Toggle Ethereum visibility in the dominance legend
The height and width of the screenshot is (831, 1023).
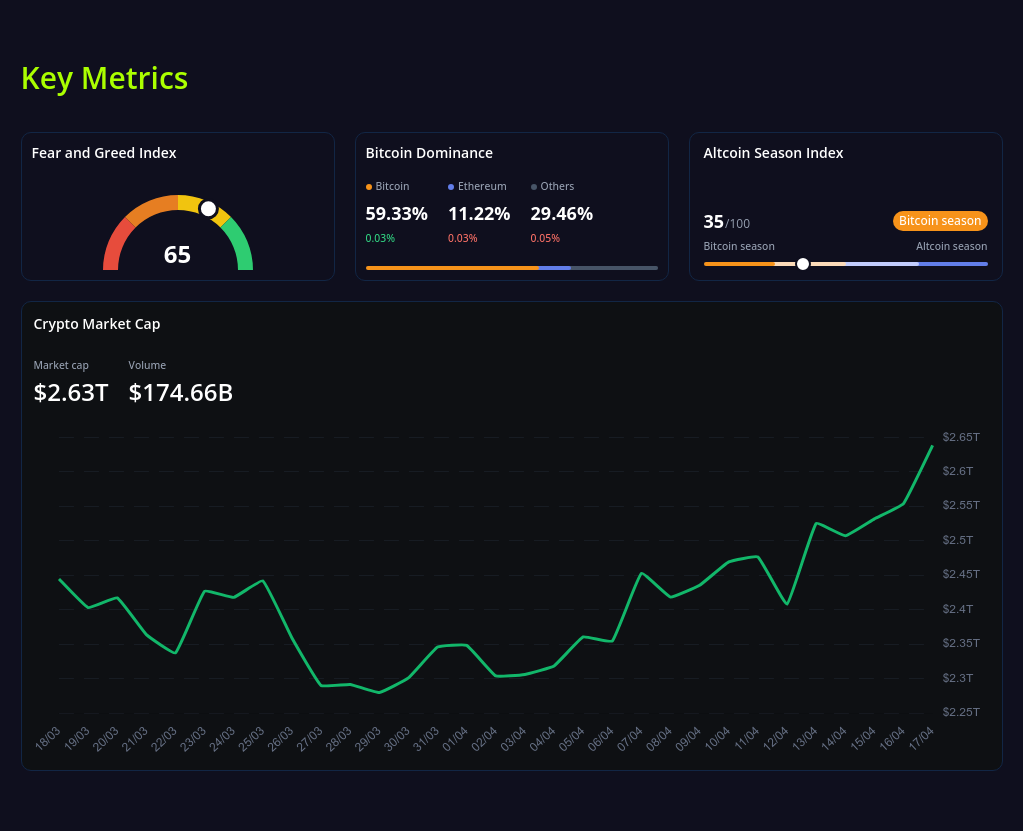point(478,186)
